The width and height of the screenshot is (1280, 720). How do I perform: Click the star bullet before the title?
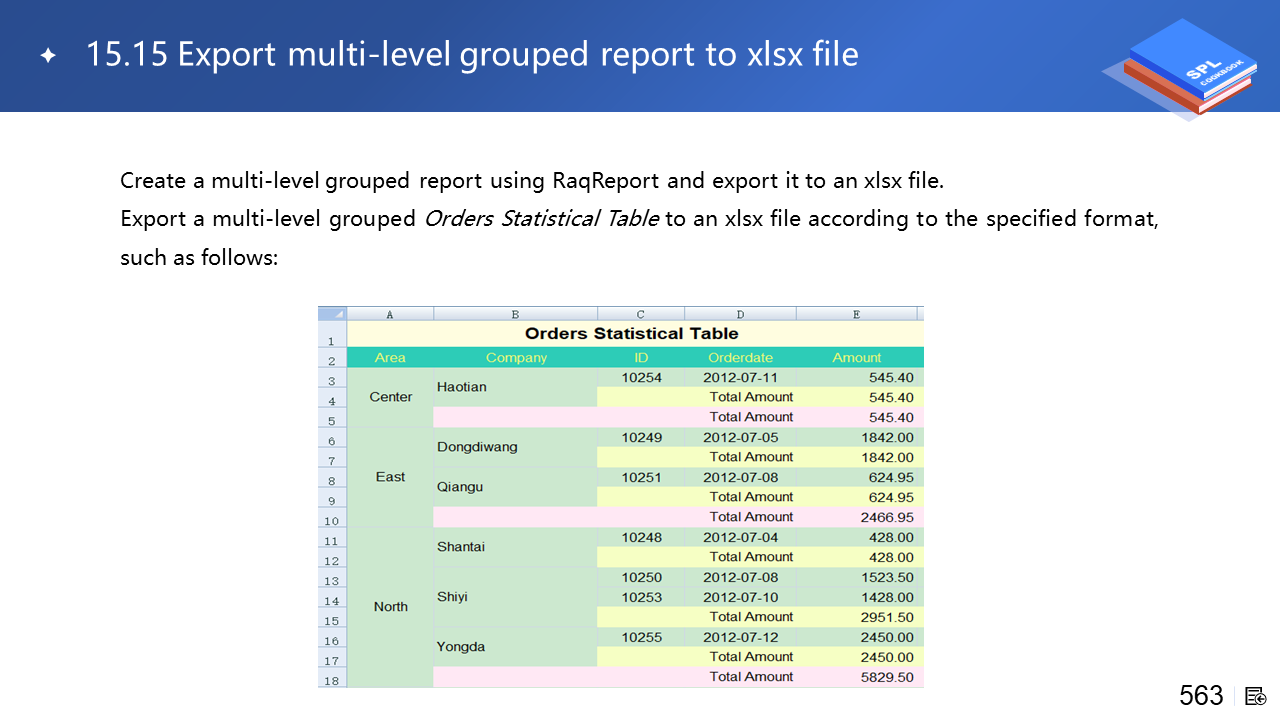(47, 55)
